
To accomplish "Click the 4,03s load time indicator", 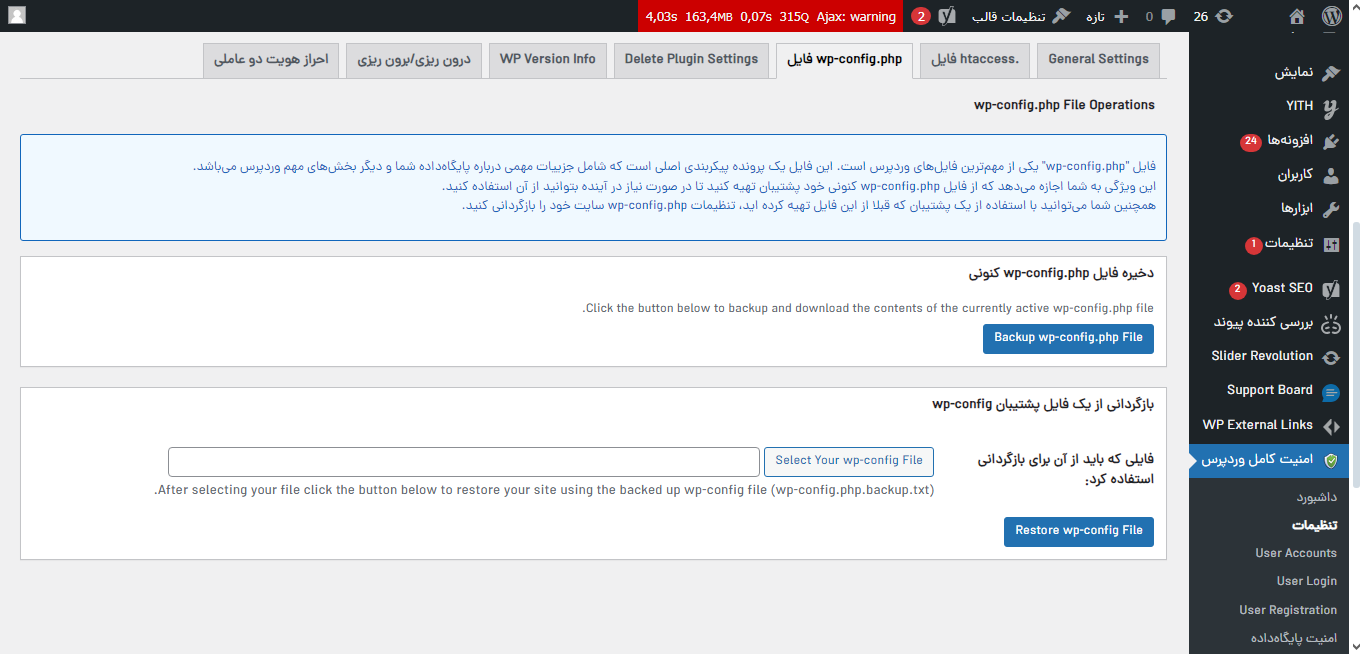I will [661, 16].
